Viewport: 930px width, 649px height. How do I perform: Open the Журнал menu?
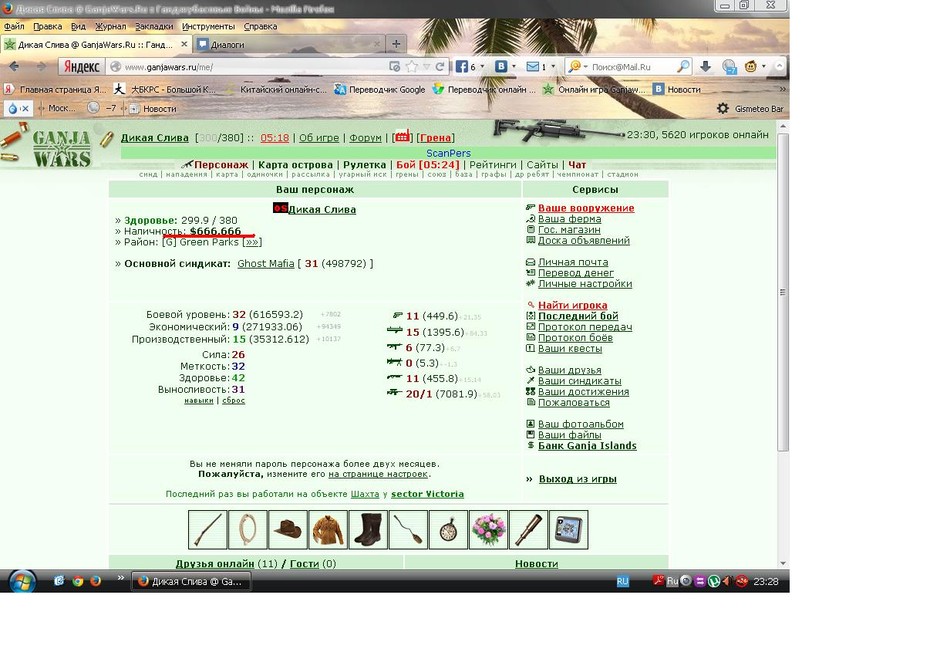point(110,26)
